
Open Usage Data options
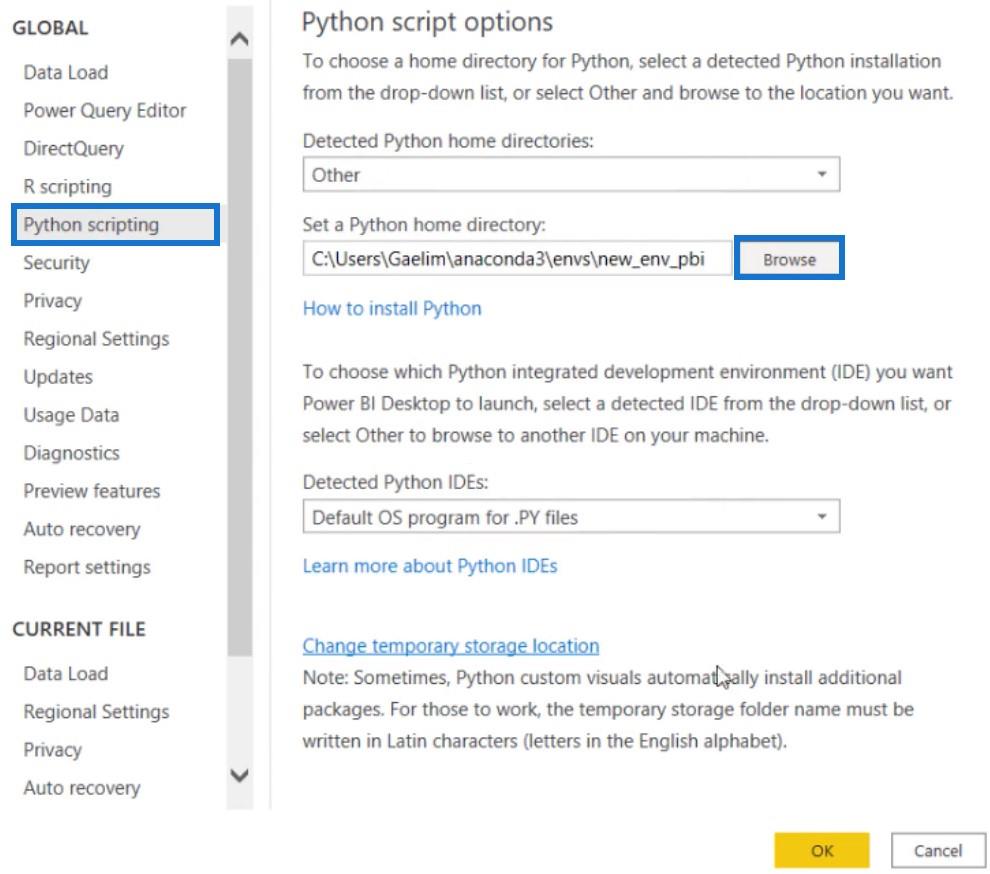click(x=71, y=415)
